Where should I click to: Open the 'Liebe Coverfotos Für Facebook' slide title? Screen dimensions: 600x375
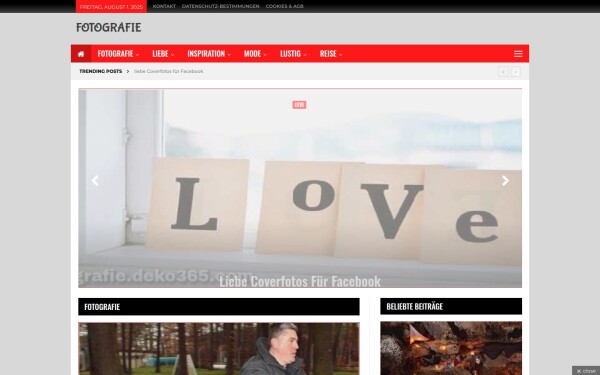point(300,281)
